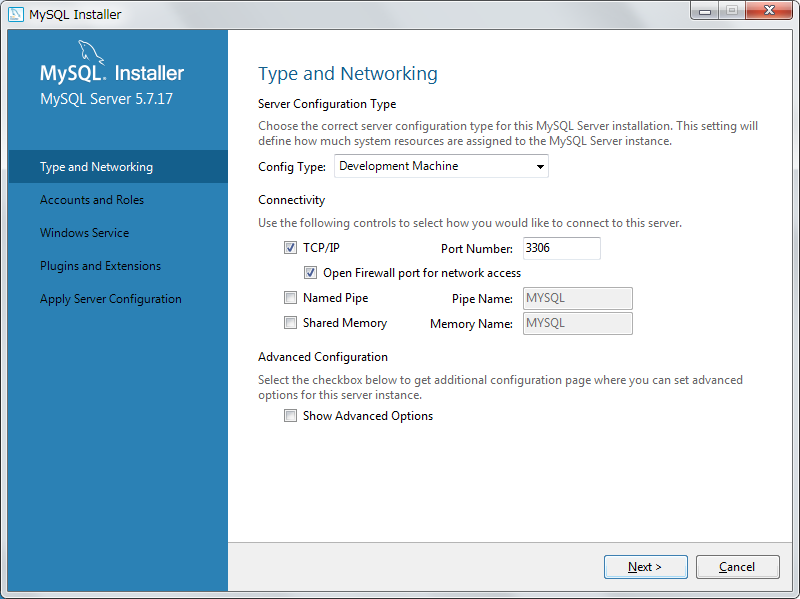This screenshot has height=599, width=800.
Task: Click the Memory Name text field
Action: 577,323
